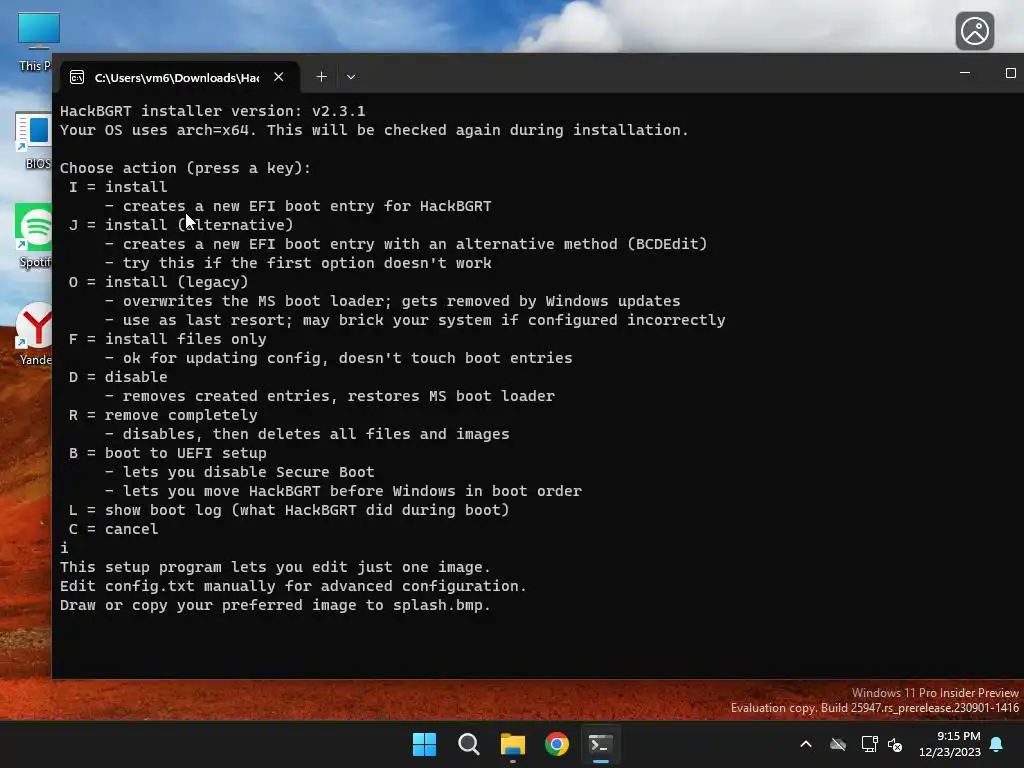Open the clock showing 9:15 PM
The height and width of the screenshot is (768, 1024).
[x=950, y=744]
